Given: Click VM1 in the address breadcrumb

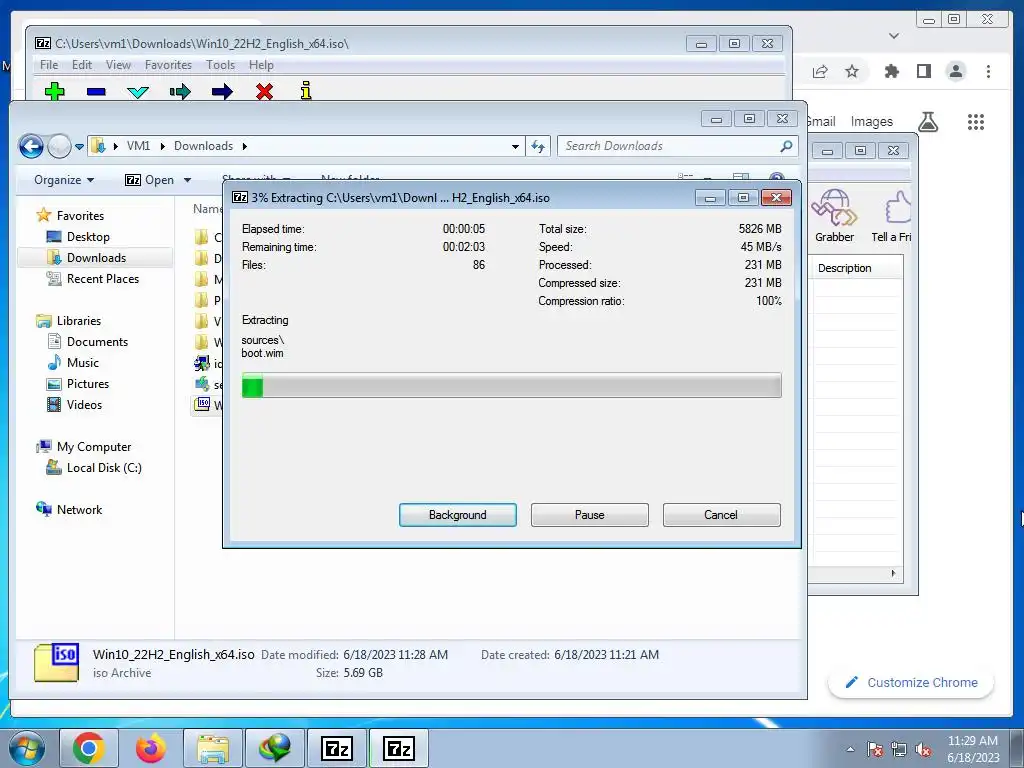Looking at the screenshot, I should (138, 146).
